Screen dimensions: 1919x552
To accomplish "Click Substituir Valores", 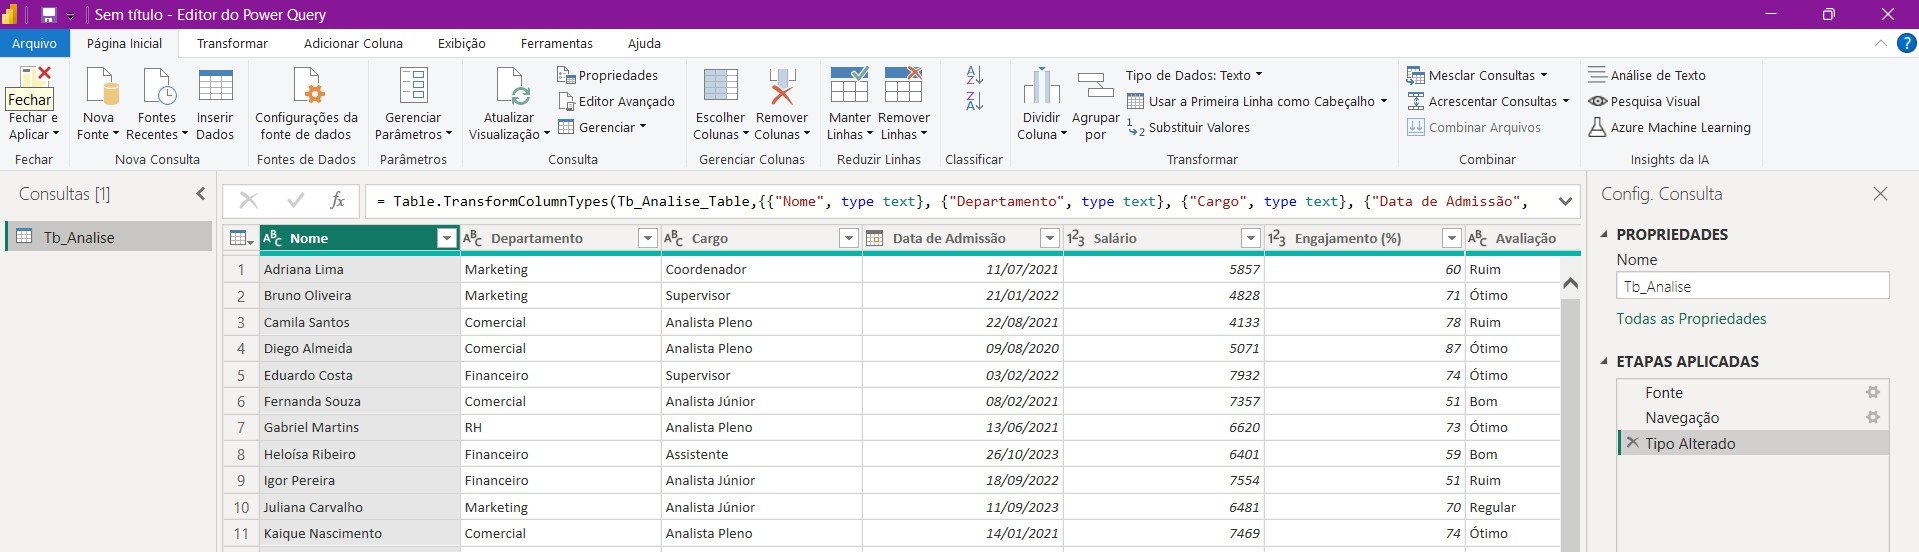I will (x=1188, y=128).
